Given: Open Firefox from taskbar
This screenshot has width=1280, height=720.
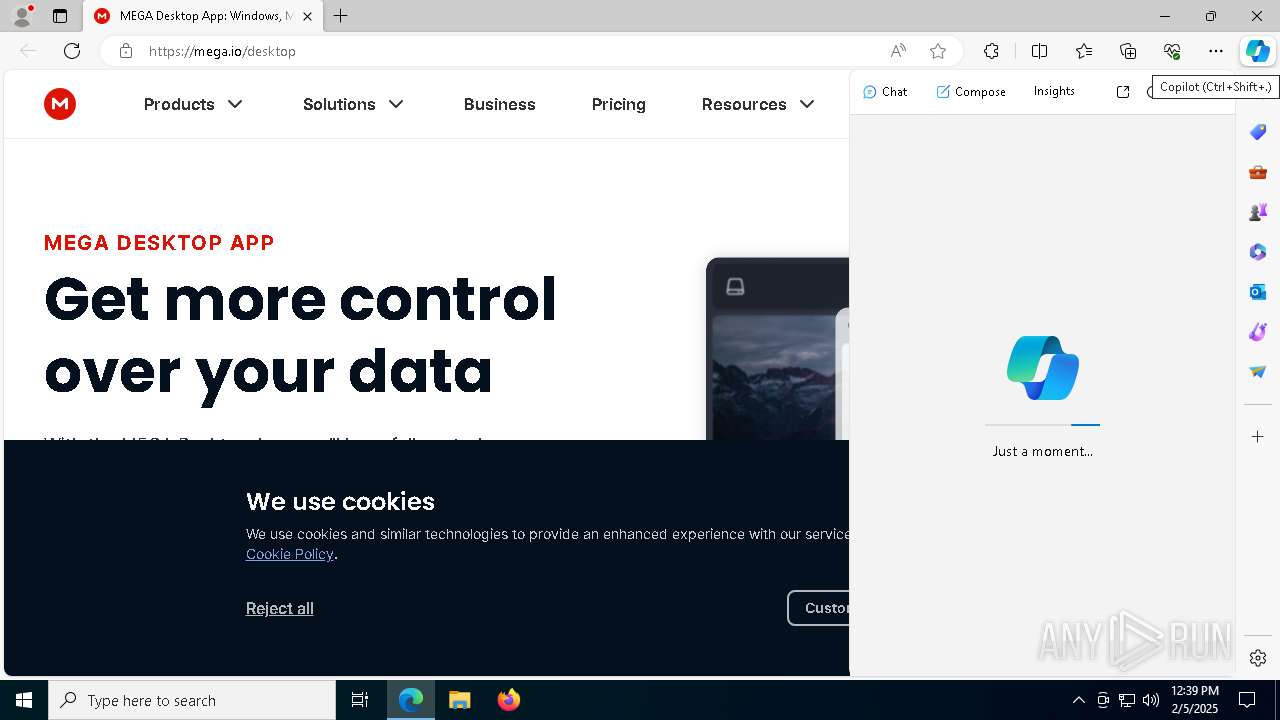Looking at the screenshot, I should tap(509, 700).
